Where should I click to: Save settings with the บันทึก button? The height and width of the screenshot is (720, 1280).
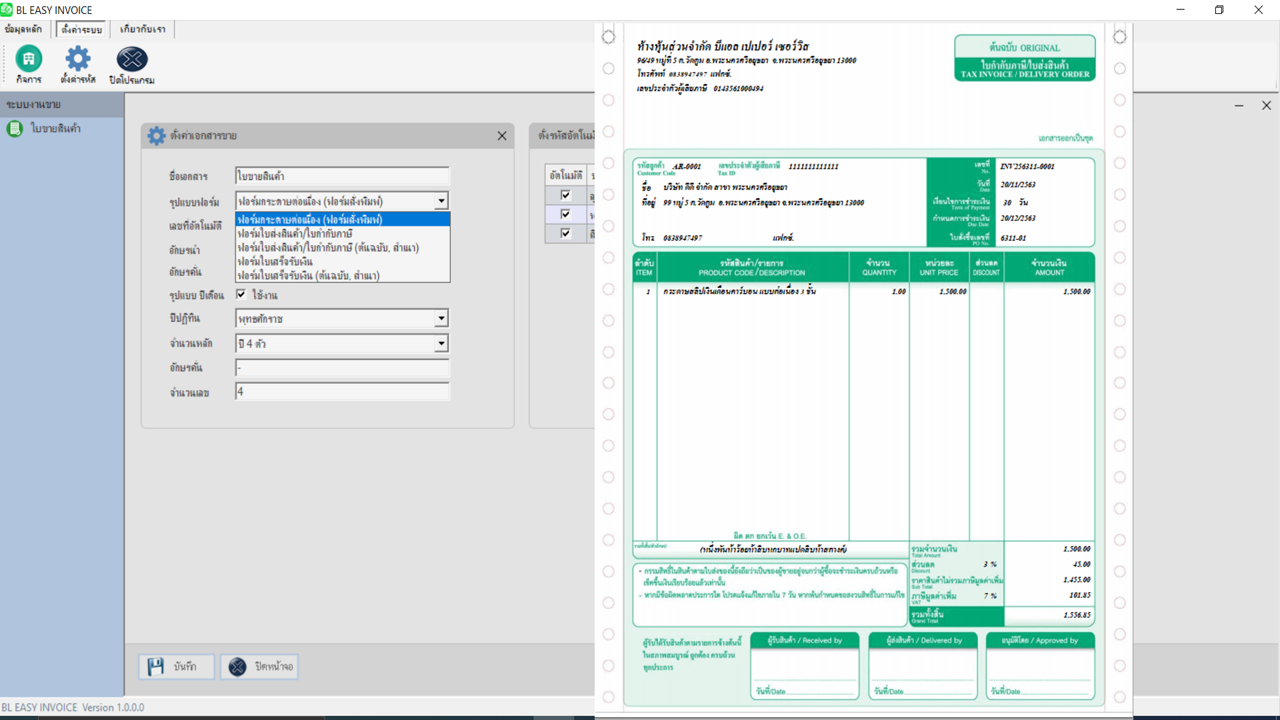point(176,666)
